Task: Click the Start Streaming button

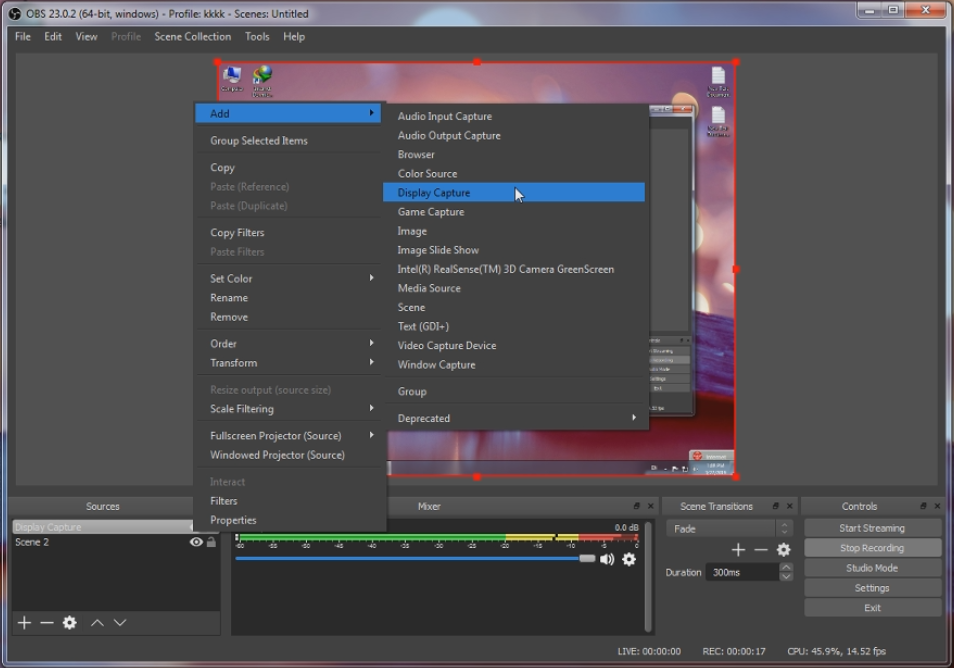Action: [872, 528]
